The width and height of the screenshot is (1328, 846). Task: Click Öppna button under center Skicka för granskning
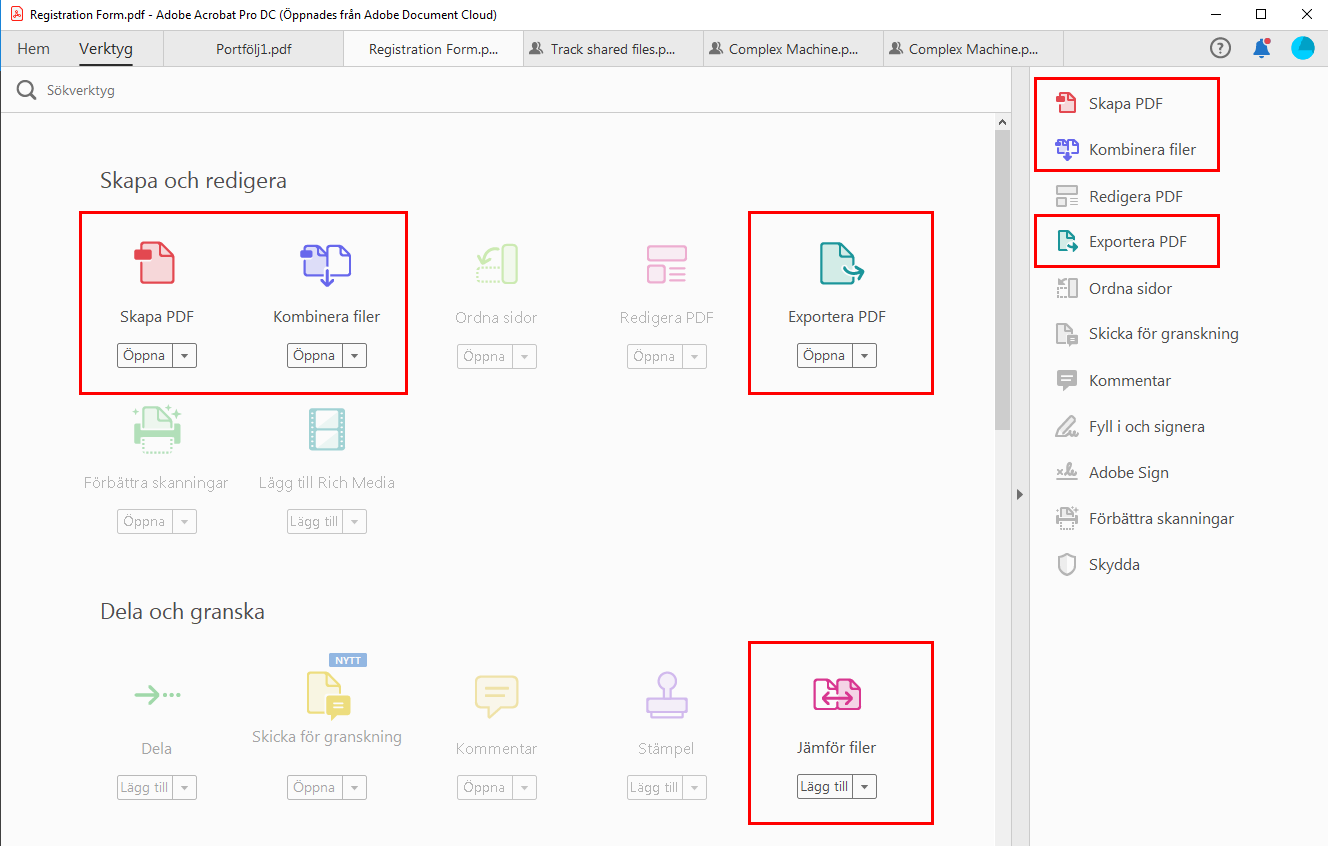[315, 788]
